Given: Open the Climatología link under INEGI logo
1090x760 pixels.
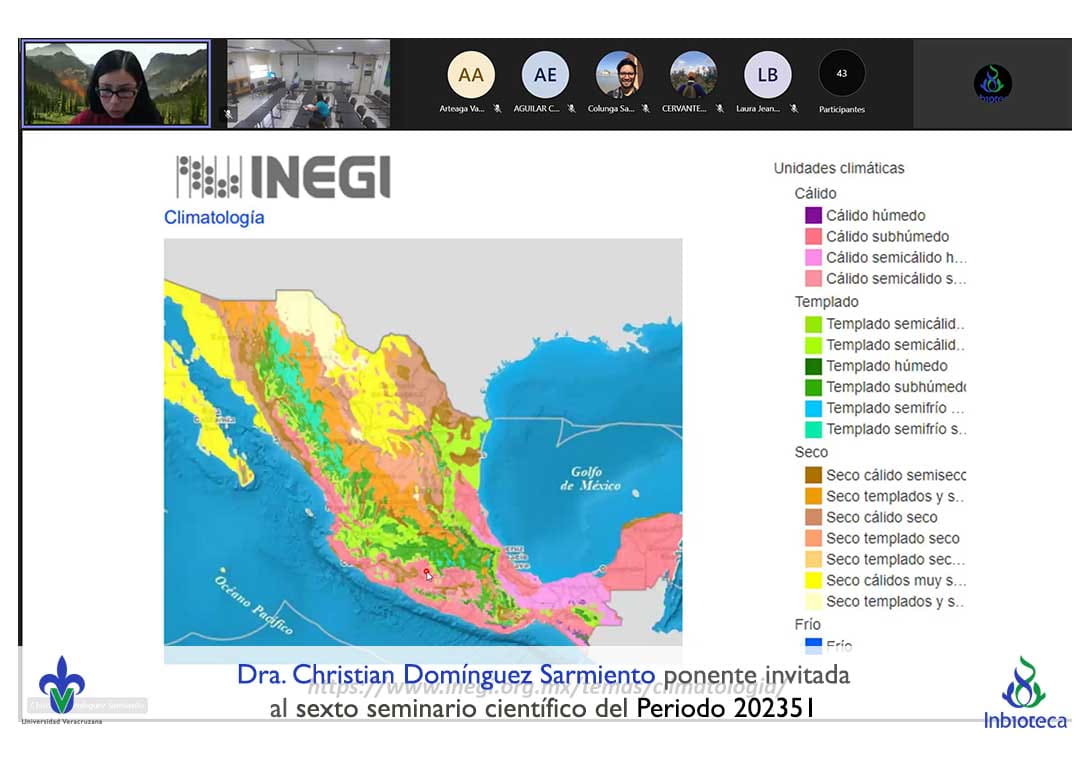Looking at the screenshot, I should [214, 217].
